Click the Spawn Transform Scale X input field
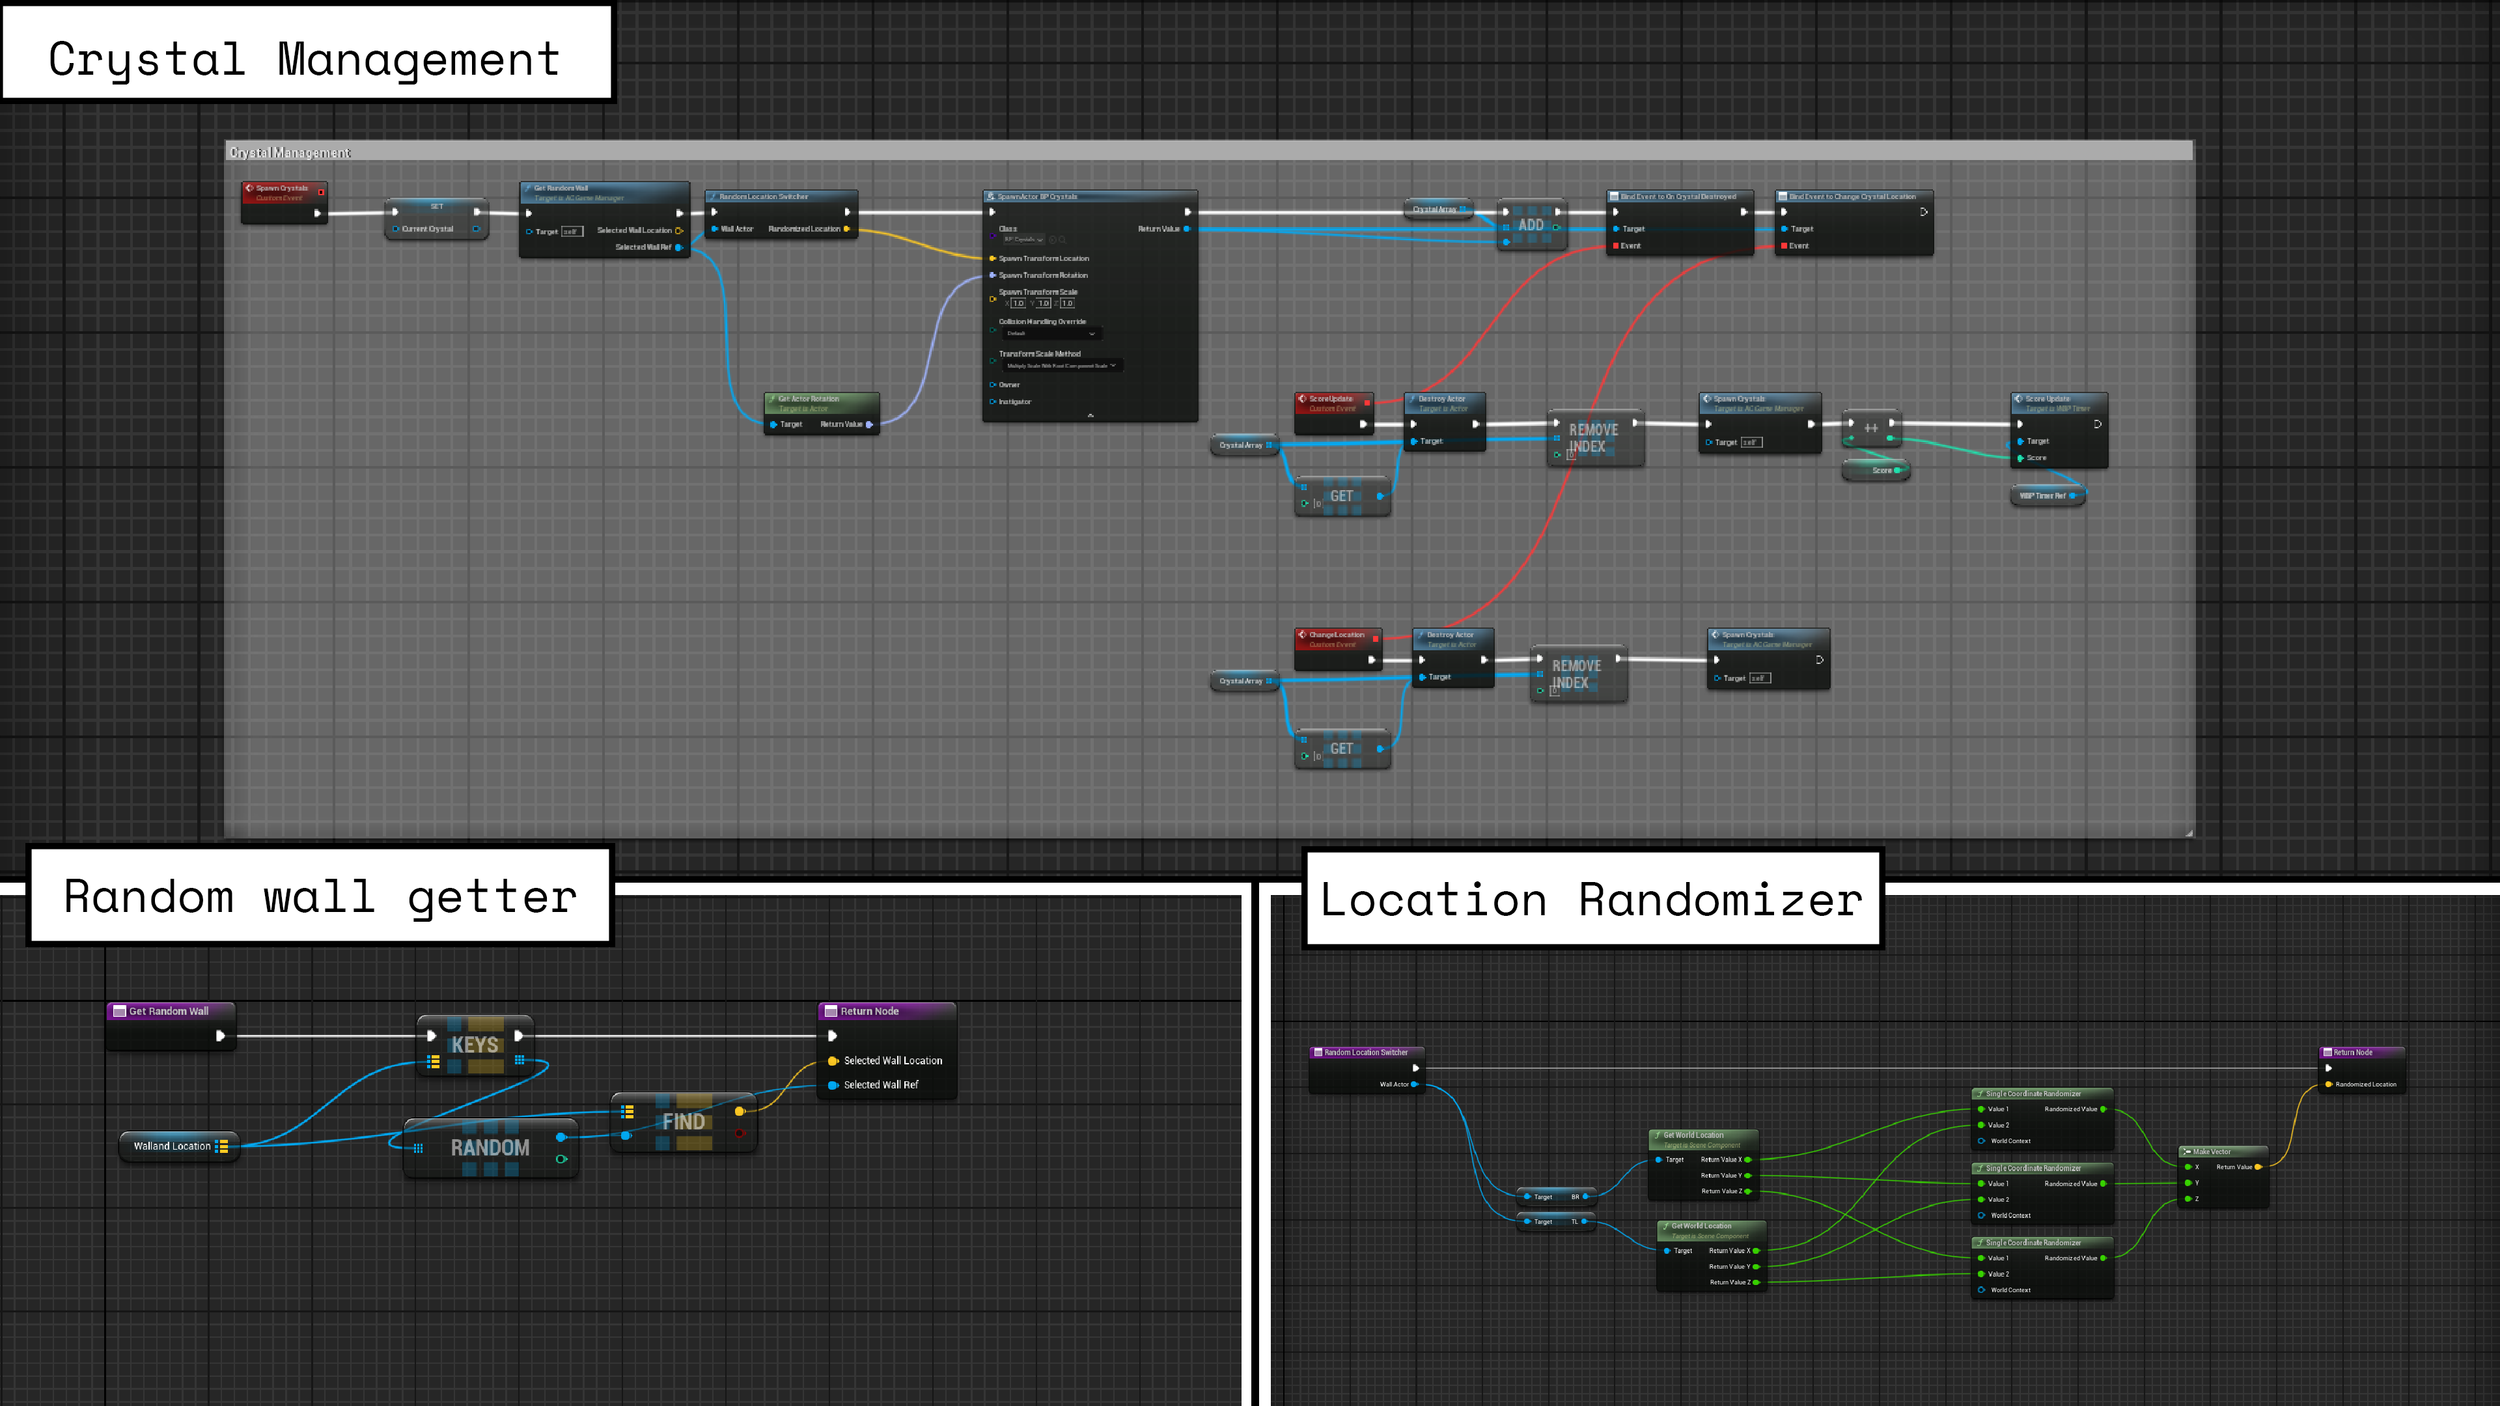2500x1406 pixels. click(1018, 303)
